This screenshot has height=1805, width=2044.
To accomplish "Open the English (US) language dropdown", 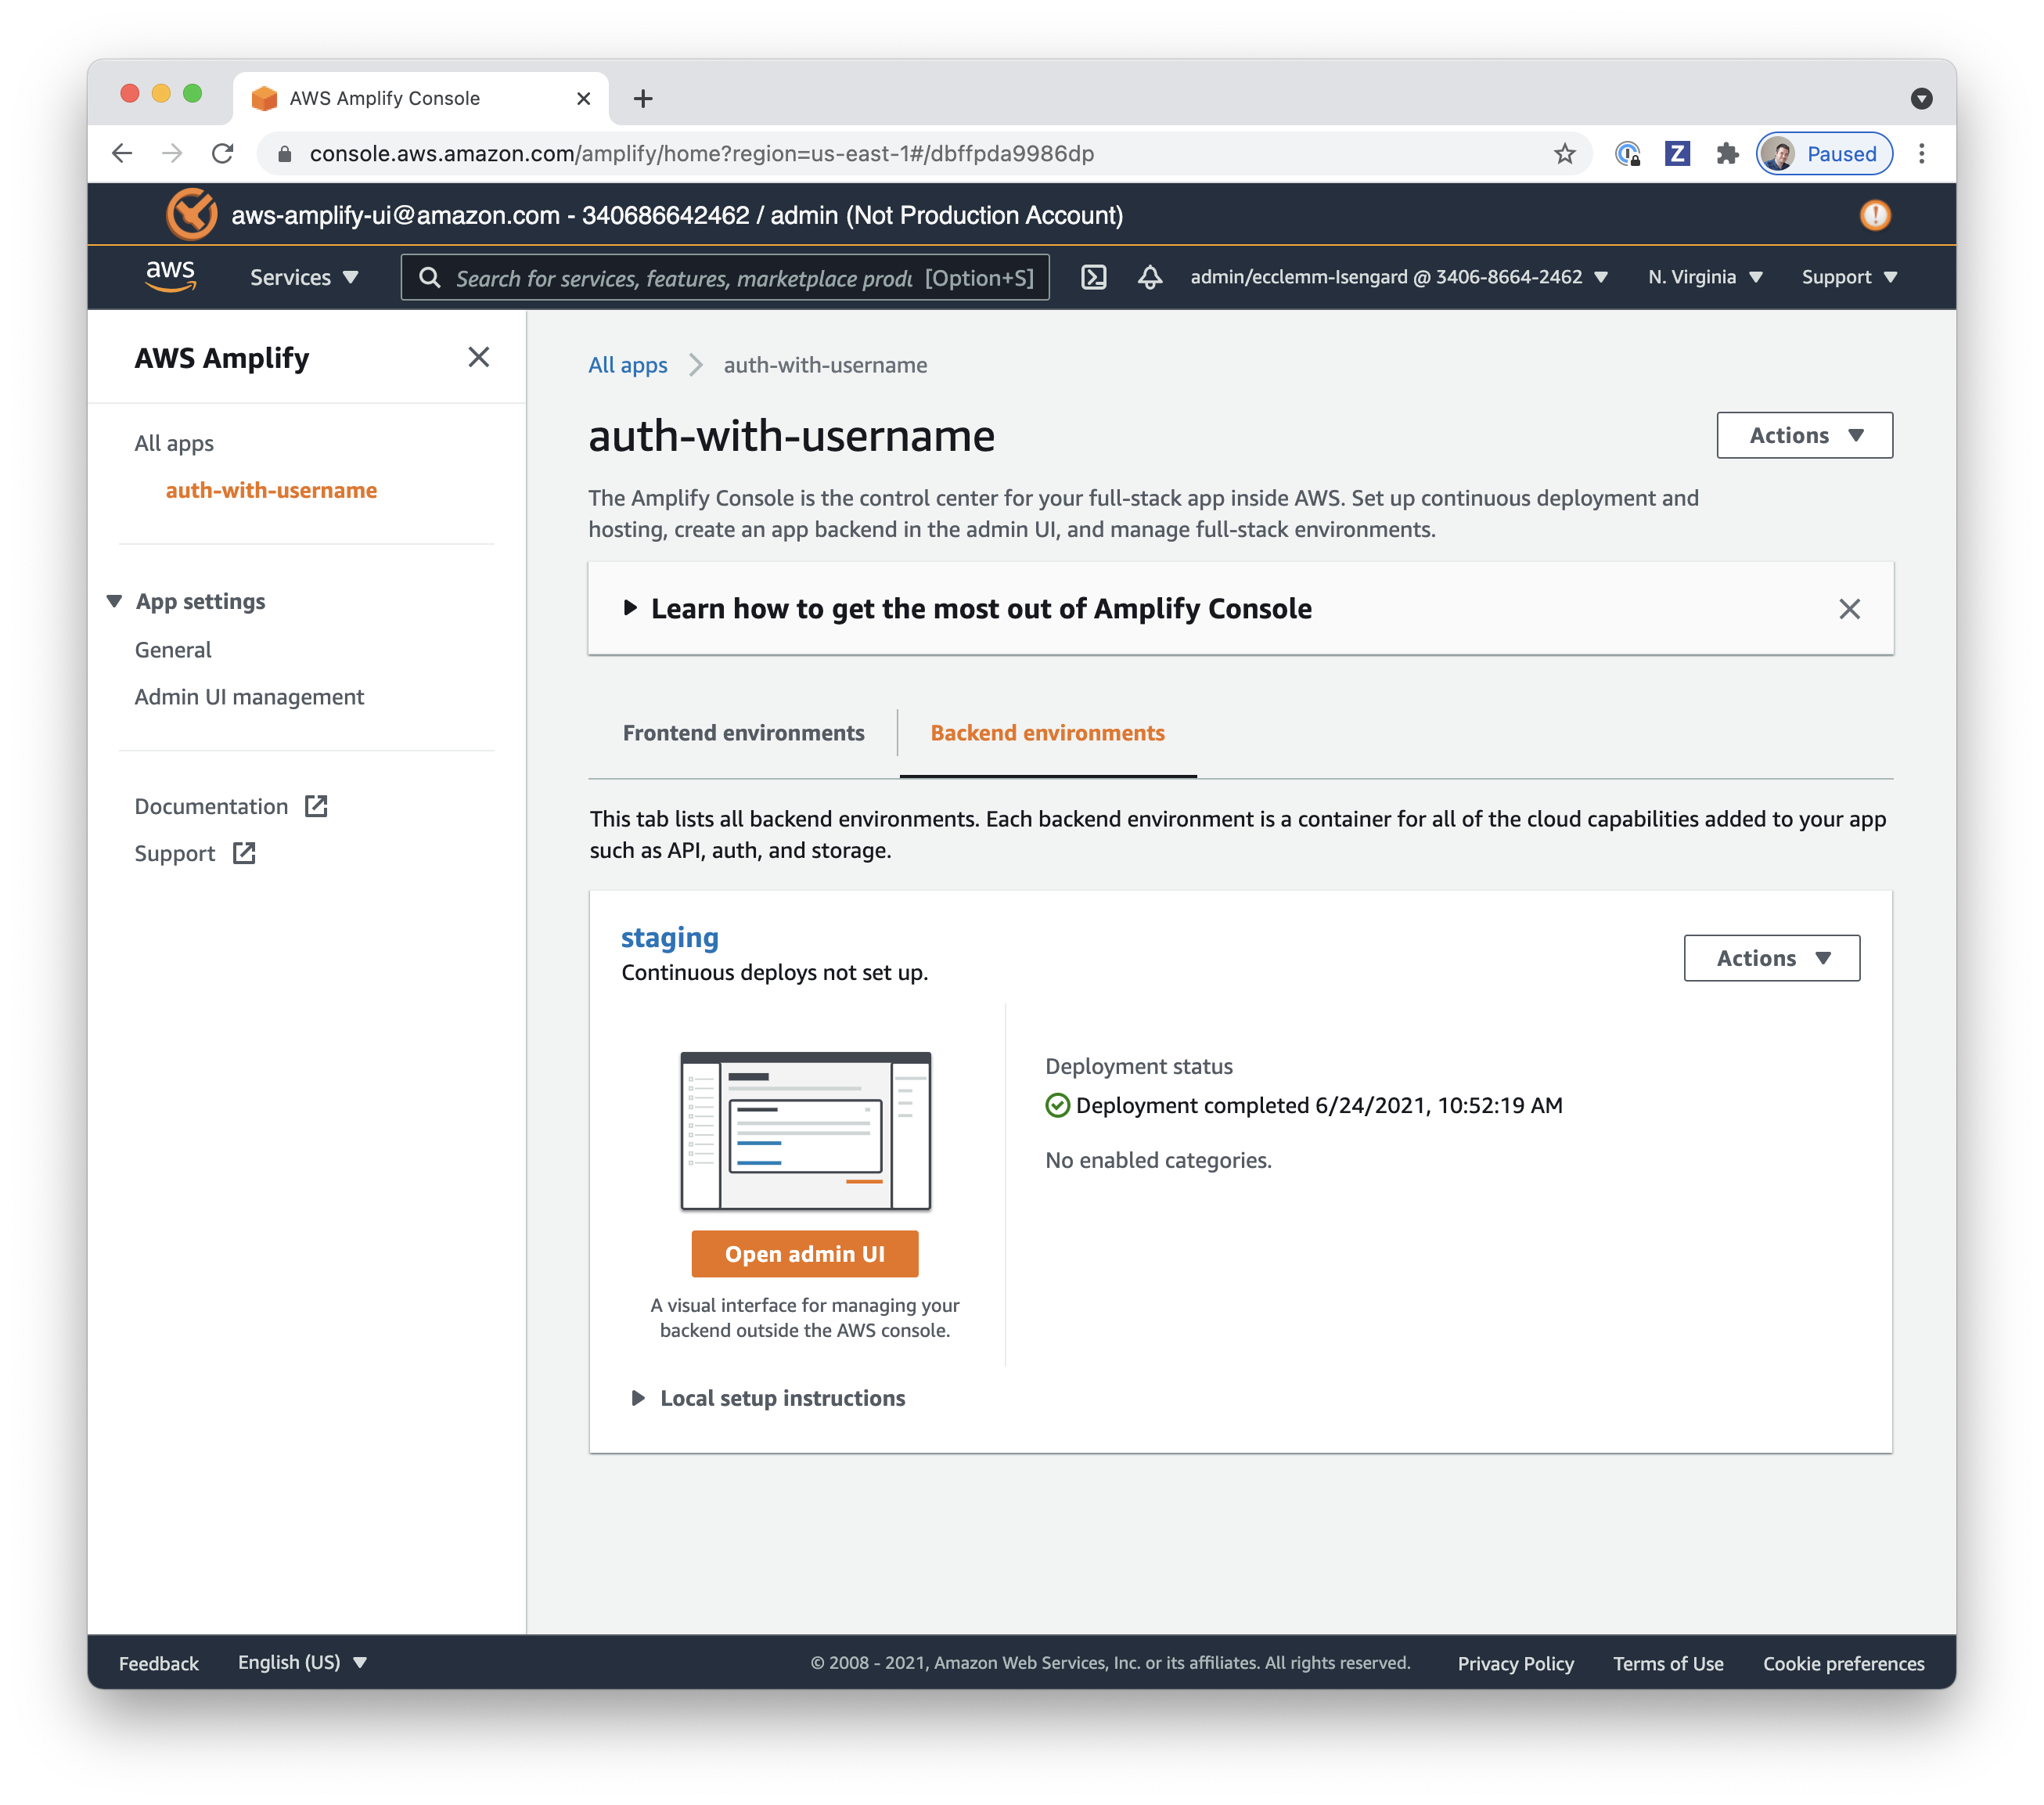I will [x=302, y=1662].
